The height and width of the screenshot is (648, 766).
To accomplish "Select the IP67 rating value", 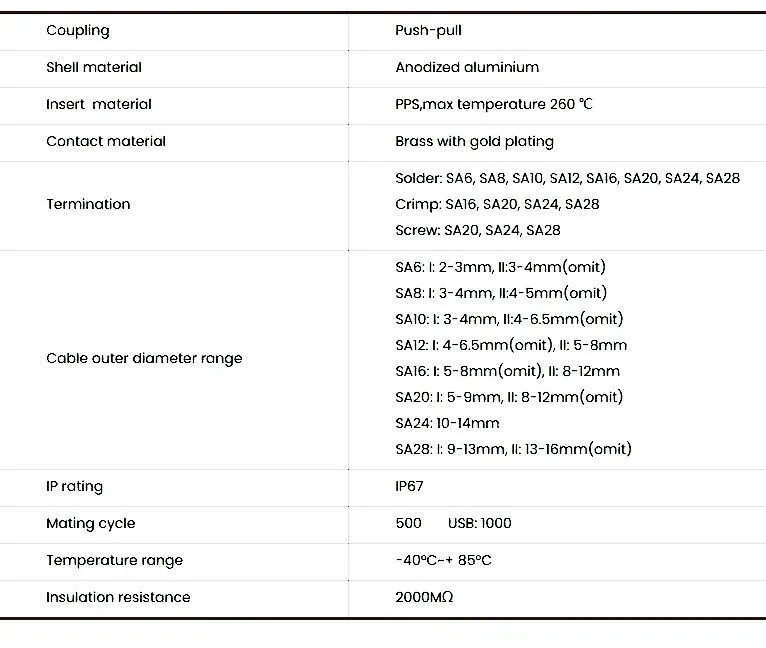I will 409,486.
